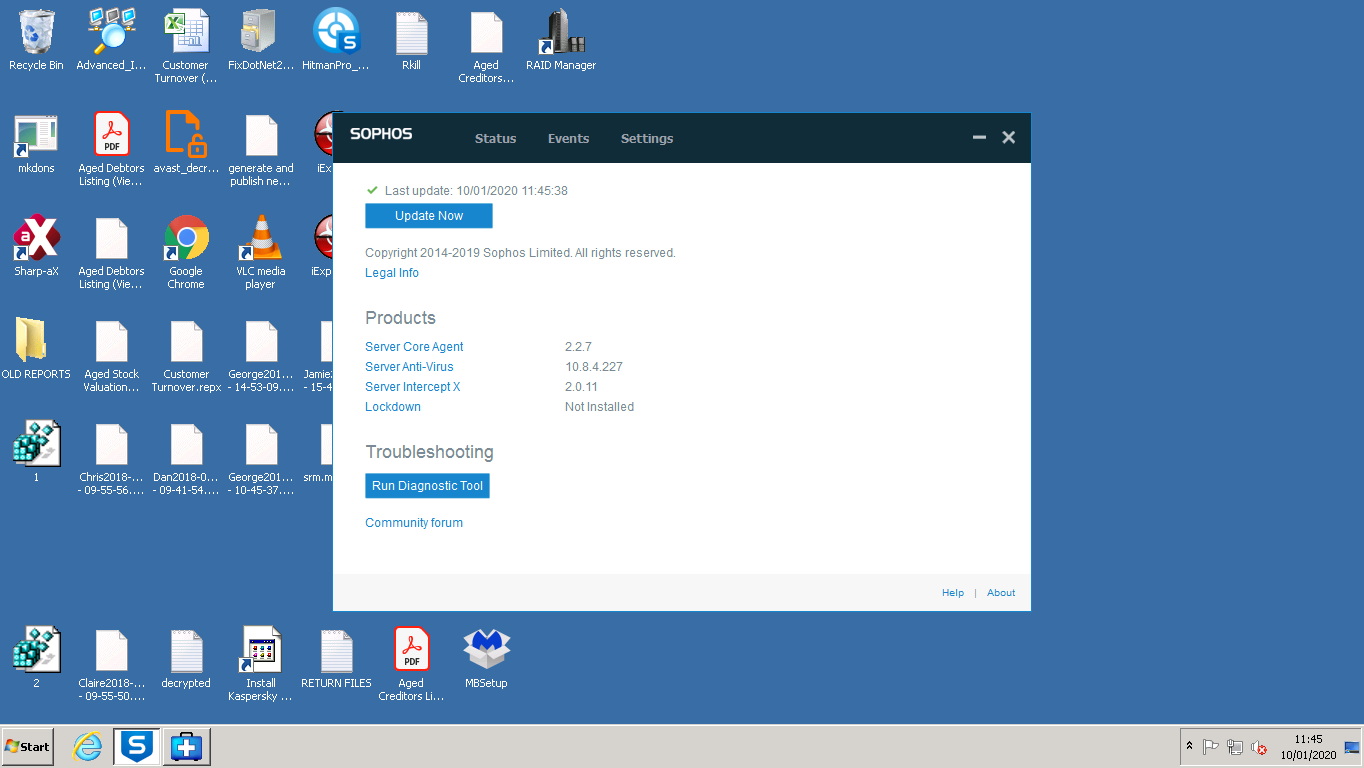The height and width of the screenshot is (768, 1364).
Task: Click the Run Diagnostic Tool button
Action: pos(427,486)
